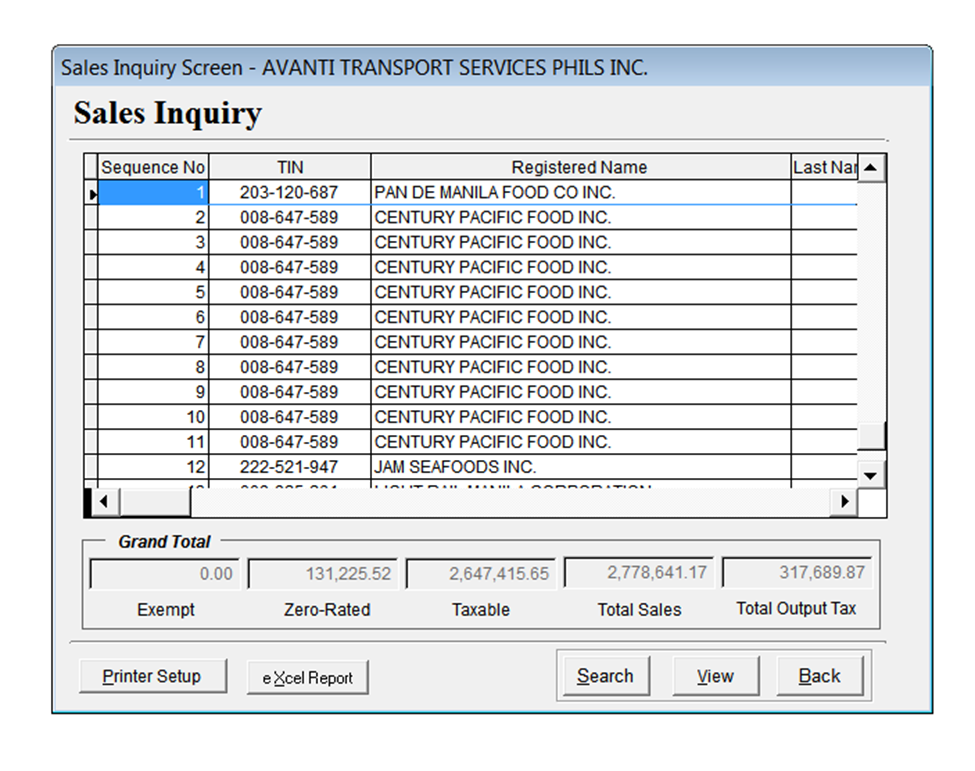Click sequence number 8 cell

coord(153,367)
